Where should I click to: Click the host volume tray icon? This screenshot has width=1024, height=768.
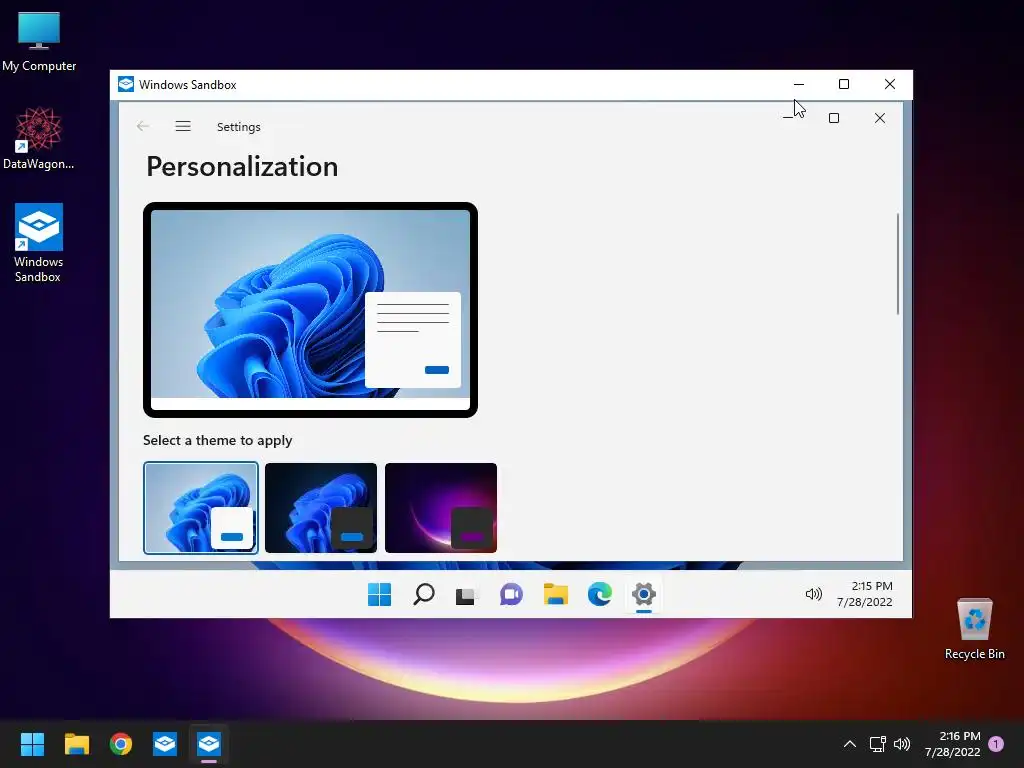point(902,744)
